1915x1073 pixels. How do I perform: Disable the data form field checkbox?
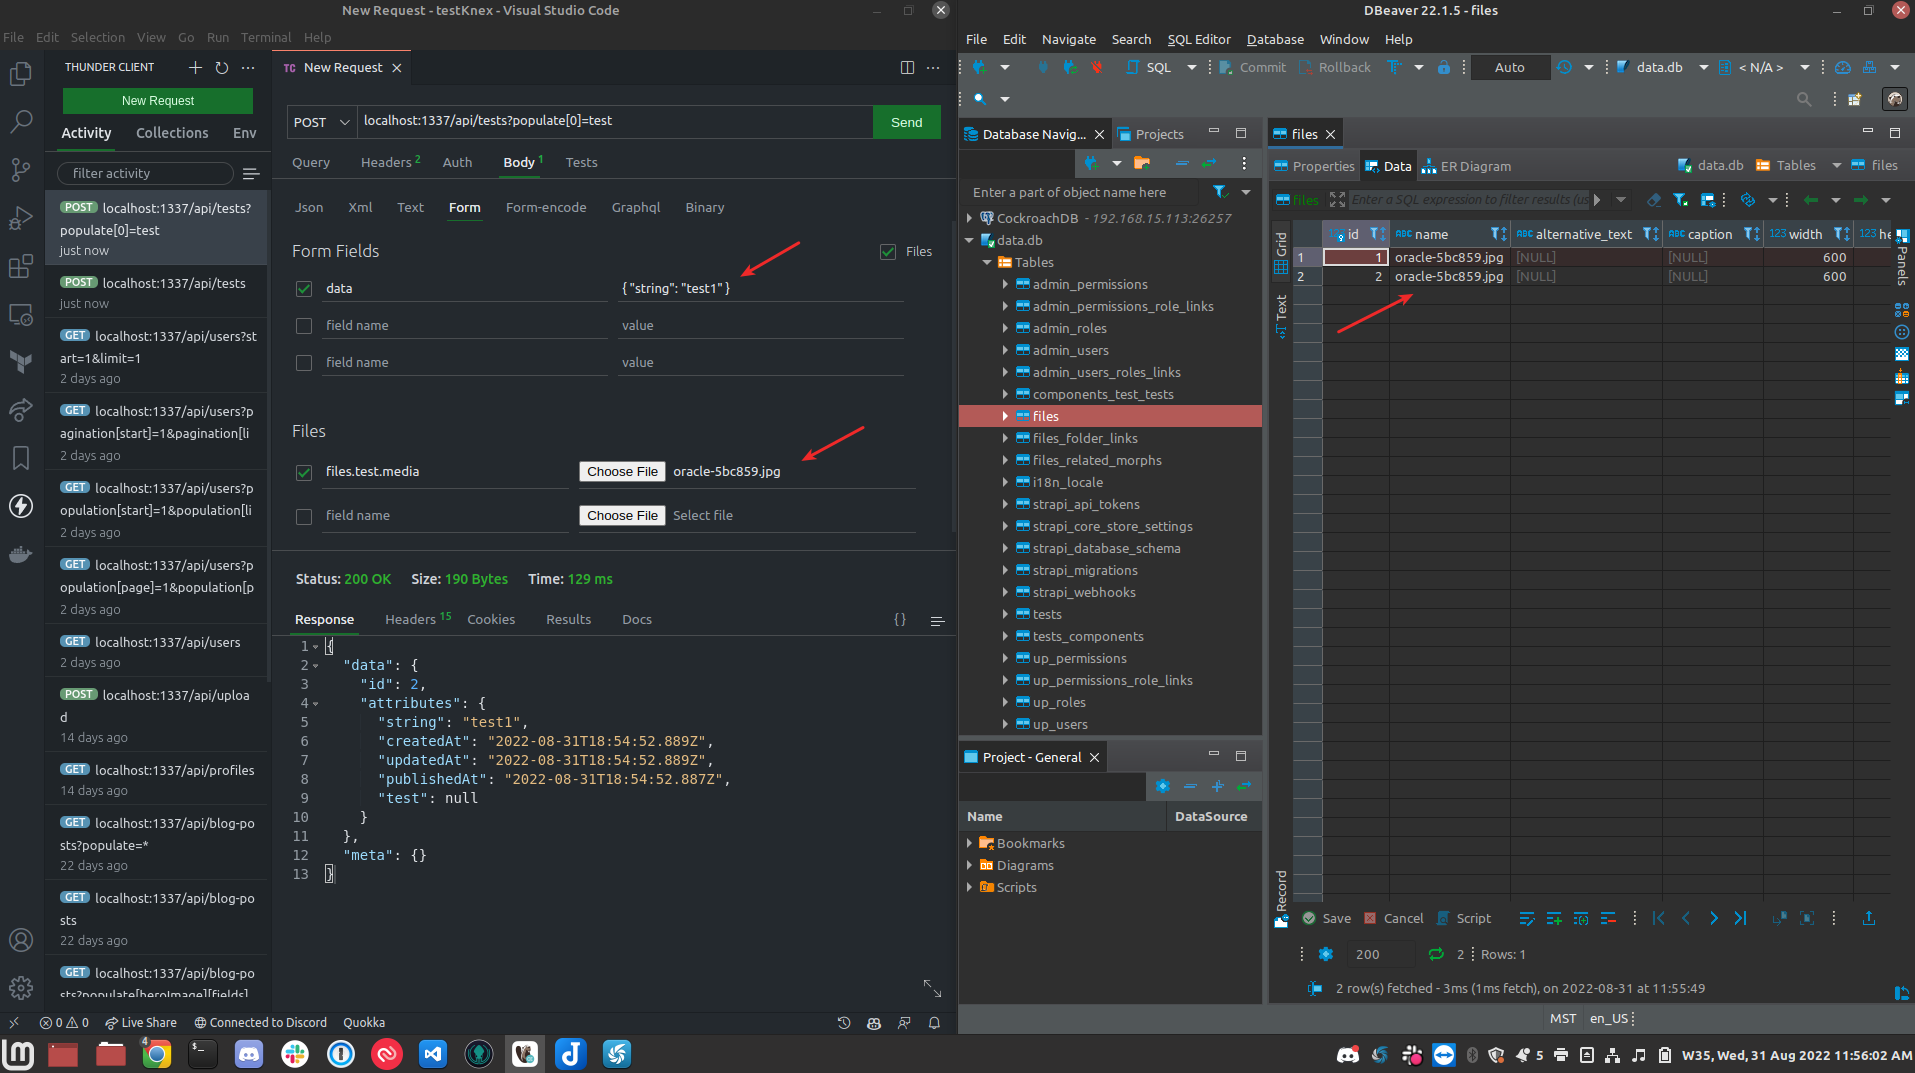[x=303, y=289]
